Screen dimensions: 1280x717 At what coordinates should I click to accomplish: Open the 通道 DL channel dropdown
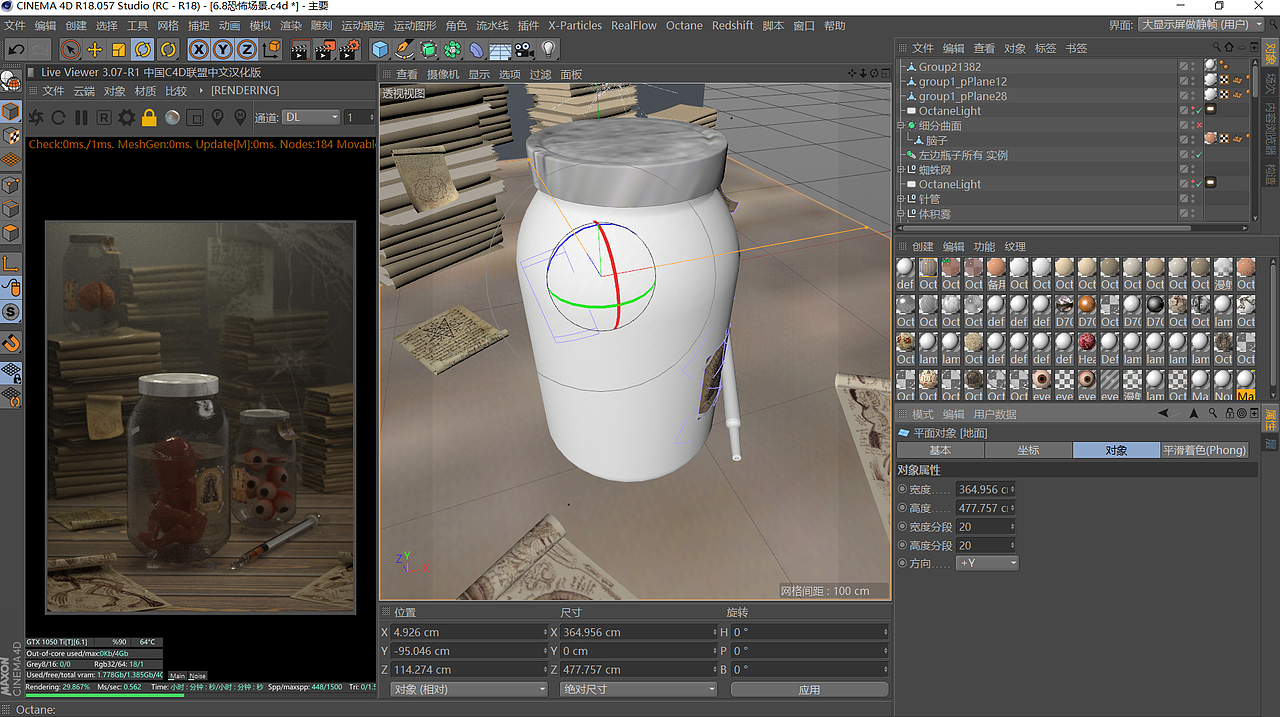pos(311,117)
